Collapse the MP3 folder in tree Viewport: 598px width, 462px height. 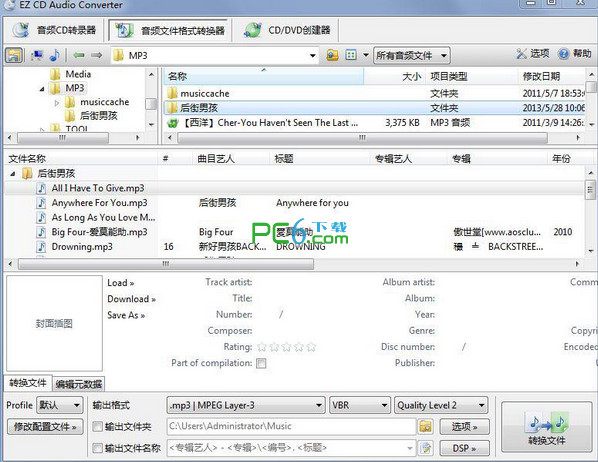(42, 89)
